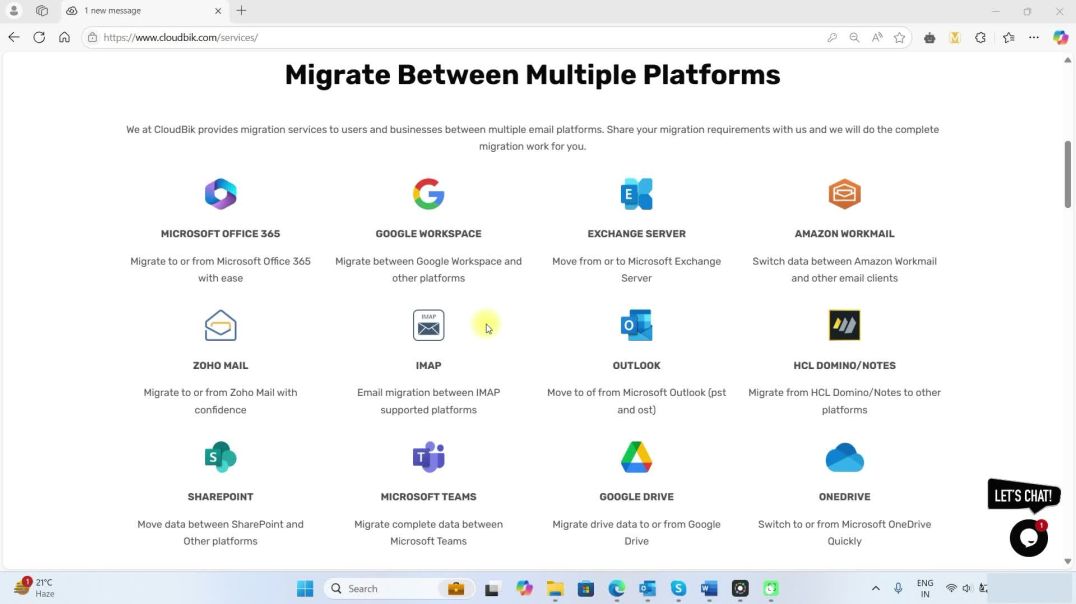This screenshot has height=604, width=1076.
Task: Click the IMAP mail icon
Action: point(428,325)
